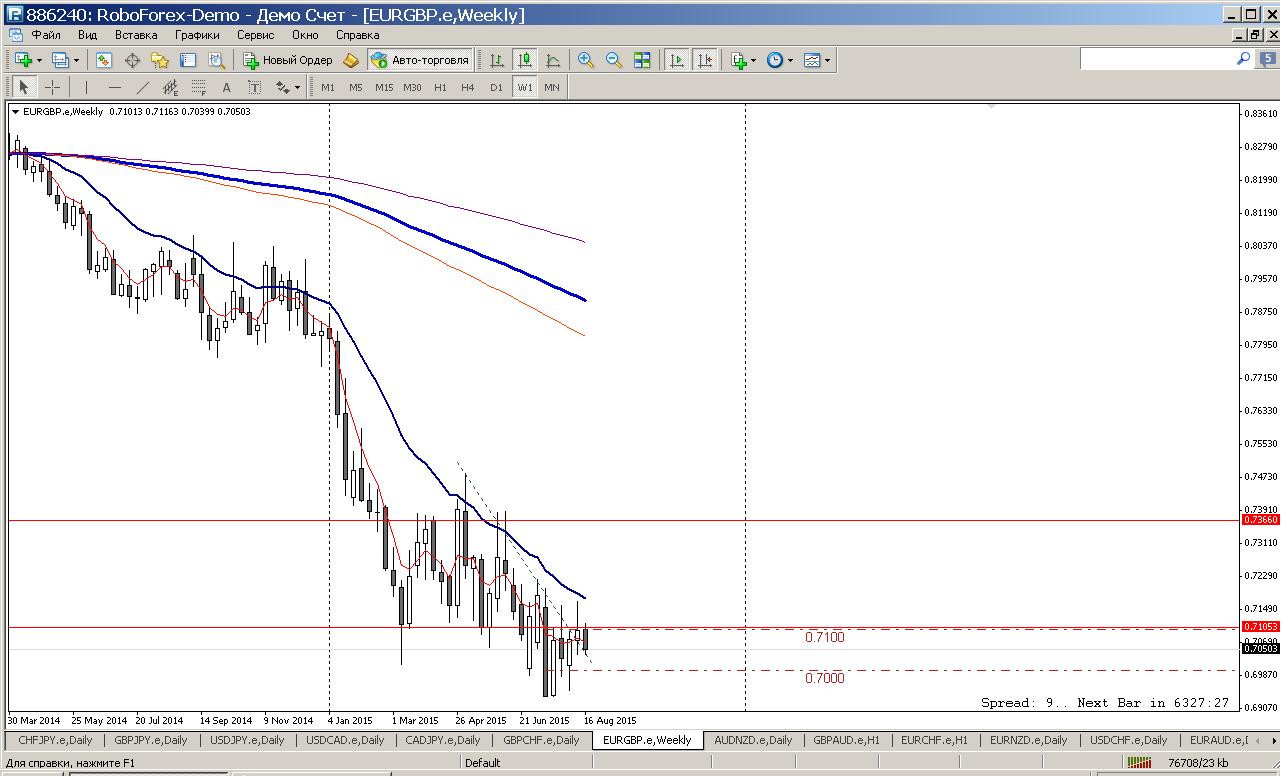This screenshot has height=776, width=1288.
Task: Expand the profiles dropdown arrow
Action: pos(76,60)
